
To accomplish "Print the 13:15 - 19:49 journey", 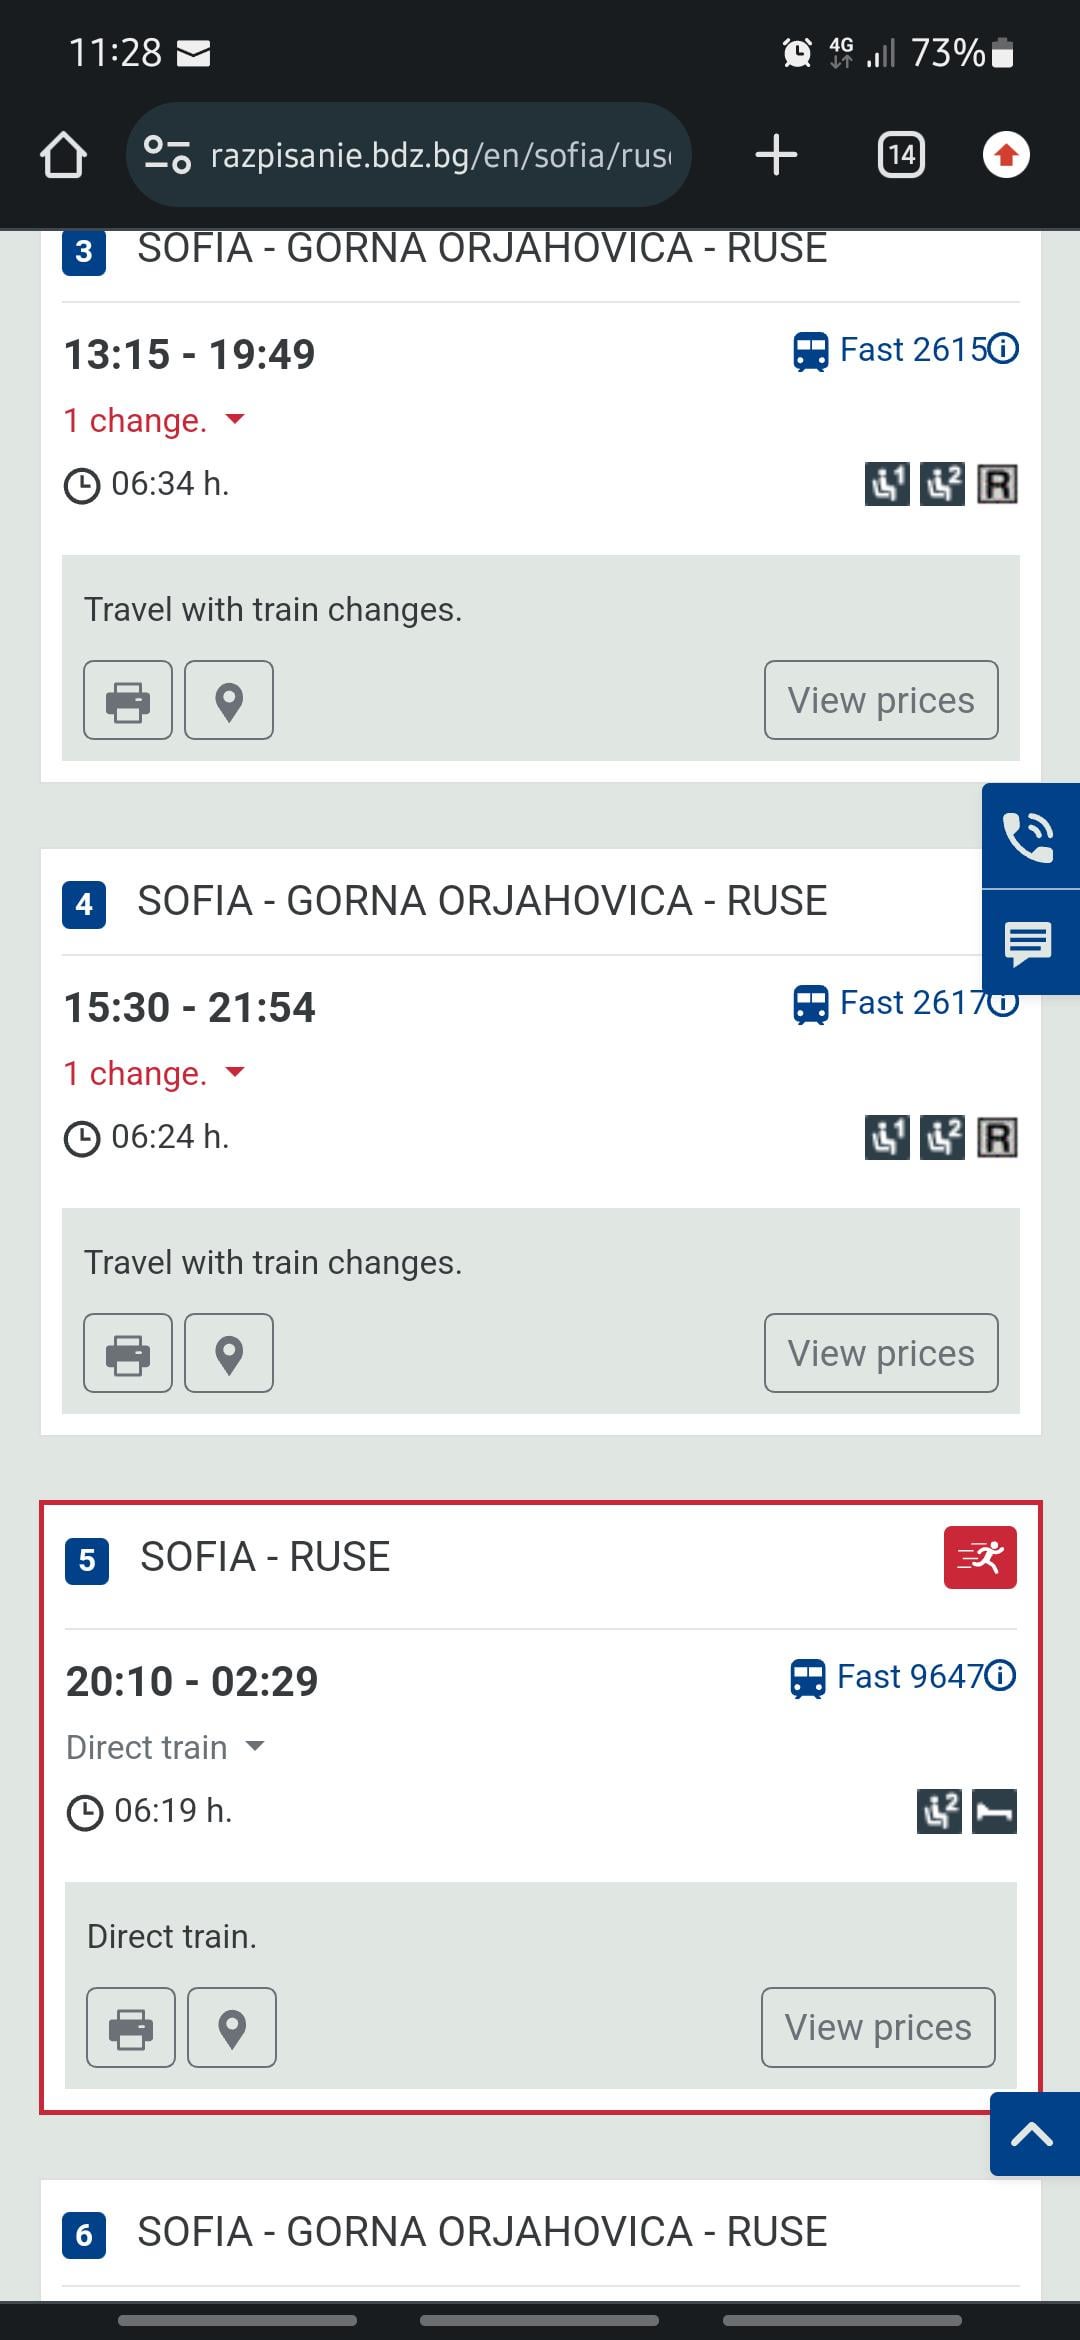I will (x=128, y=700).
